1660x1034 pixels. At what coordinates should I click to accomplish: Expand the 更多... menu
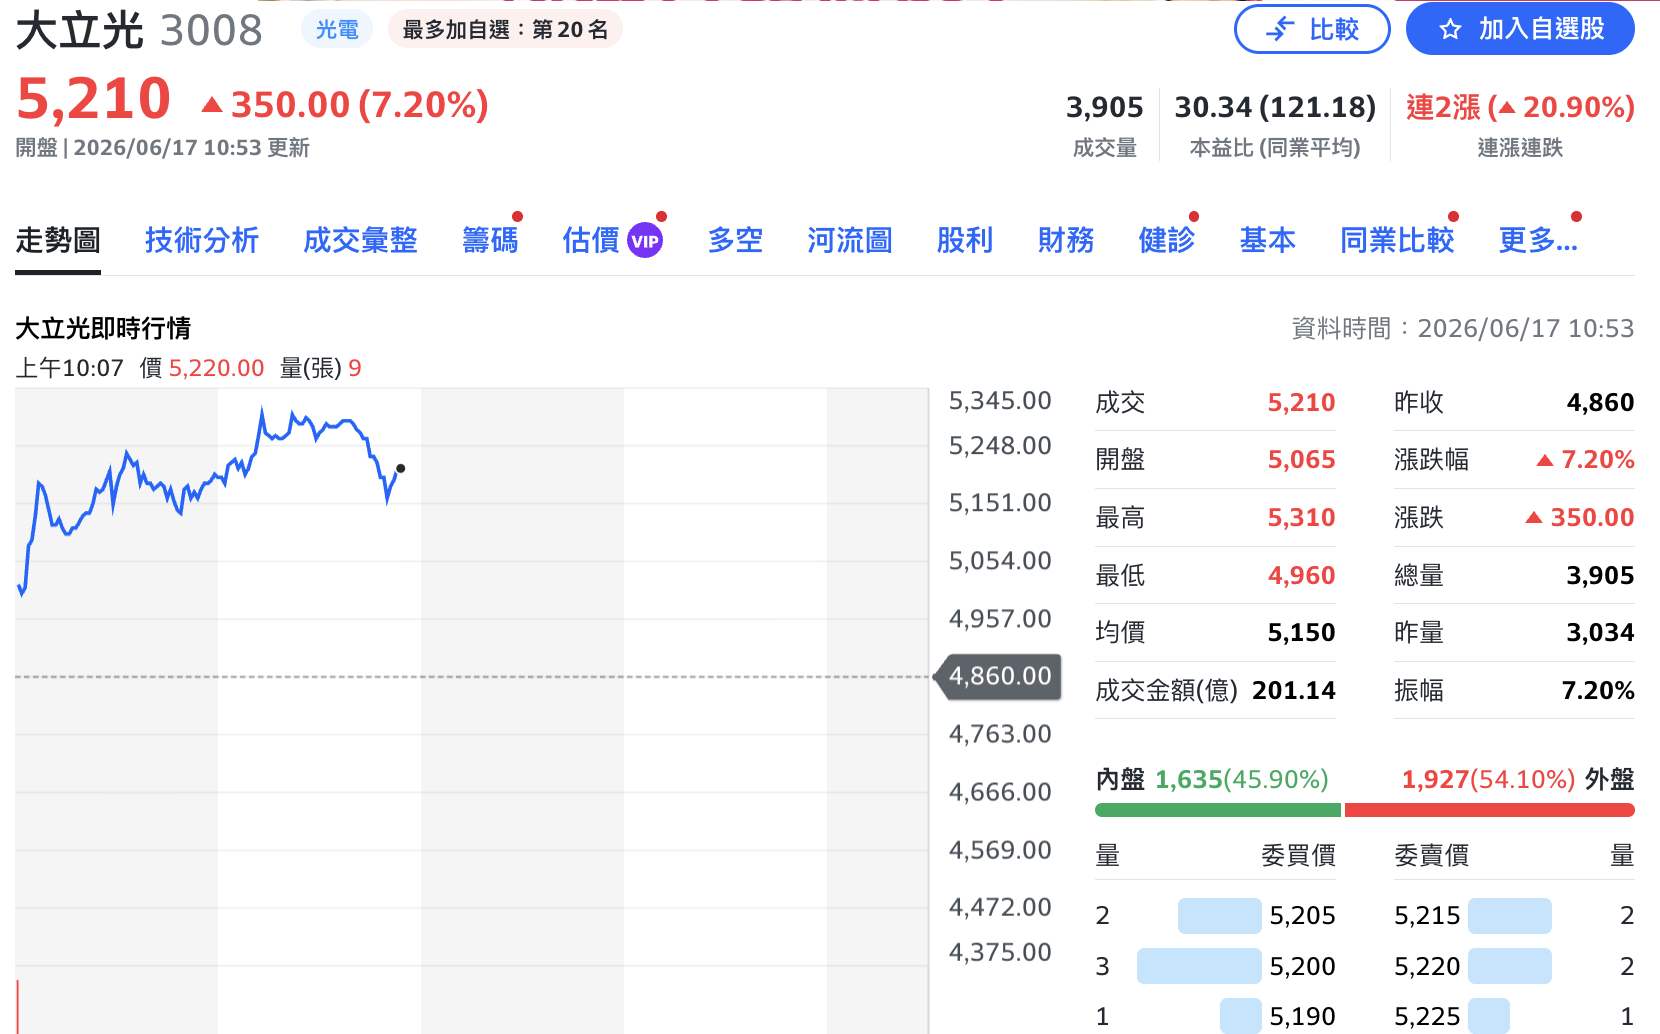(1538, 240)
